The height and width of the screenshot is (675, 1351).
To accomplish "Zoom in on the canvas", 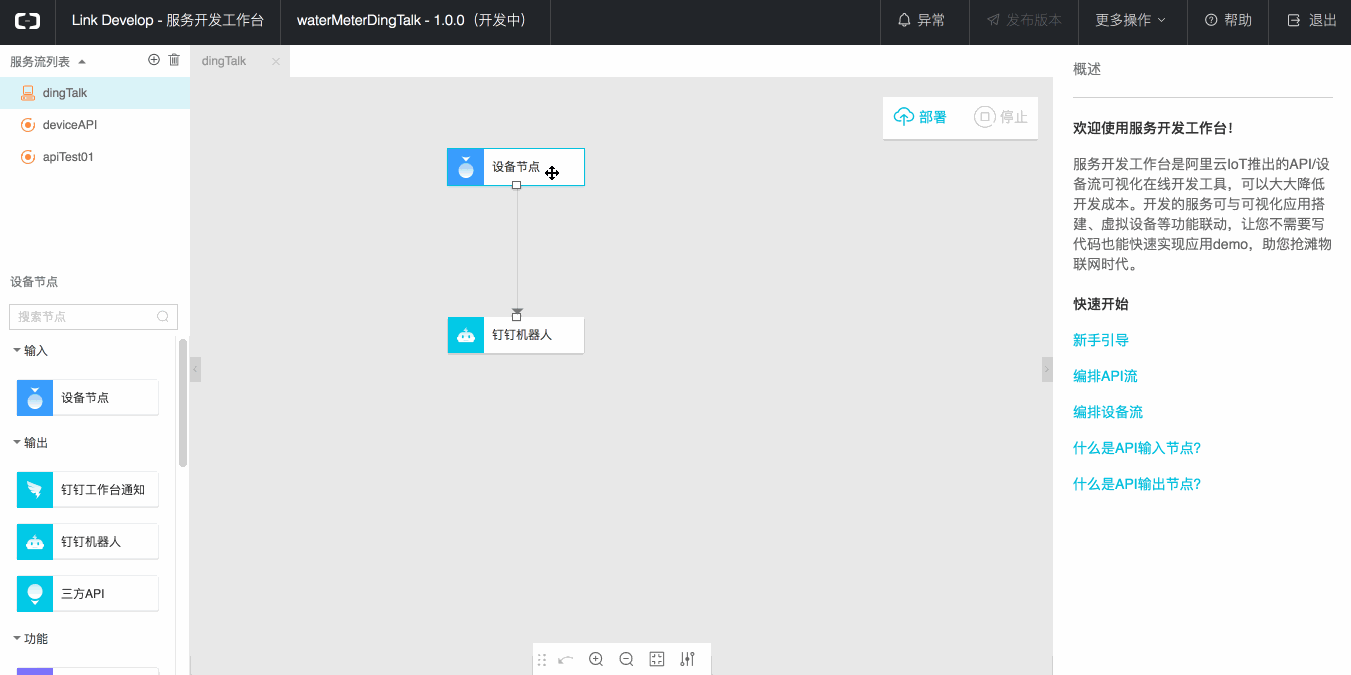I will (596, 659).
